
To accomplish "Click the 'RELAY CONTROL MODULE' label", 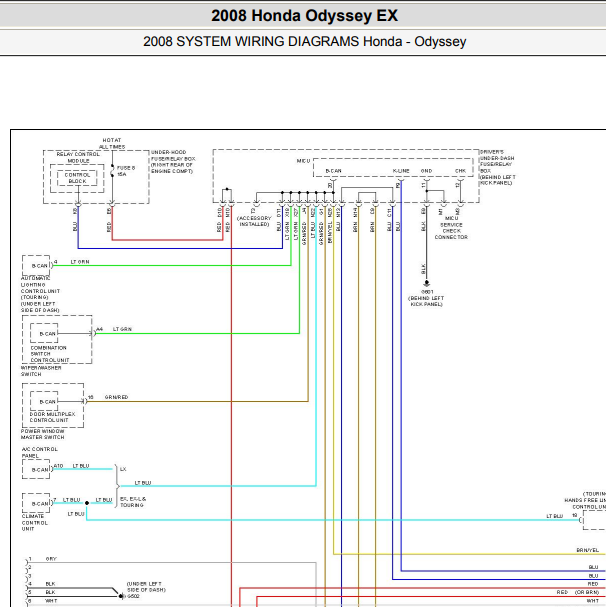I will (x=78, y=157).
